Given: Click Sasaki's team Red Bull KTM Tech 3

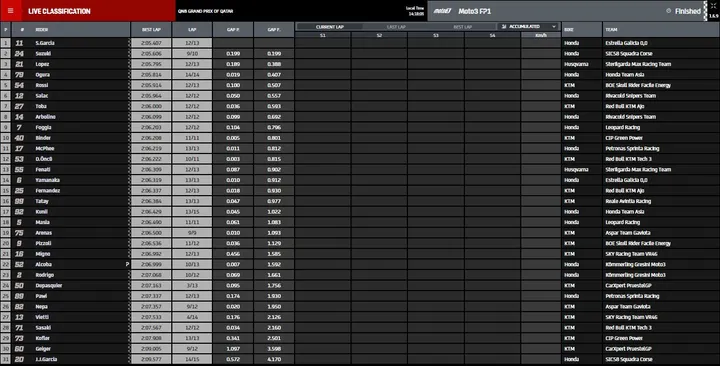Looking at the screenshot, I should pos(628,328).
